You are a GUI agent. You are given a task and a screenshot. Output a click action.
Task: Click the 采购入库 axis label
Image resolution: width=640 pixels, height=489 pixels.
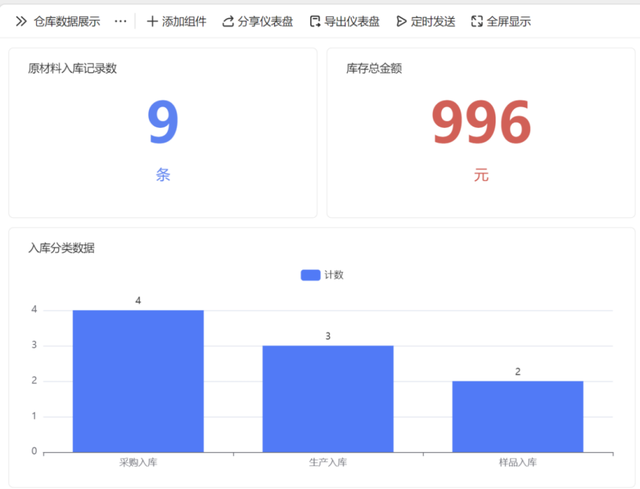pyautogui.click(x=138, y=462)
